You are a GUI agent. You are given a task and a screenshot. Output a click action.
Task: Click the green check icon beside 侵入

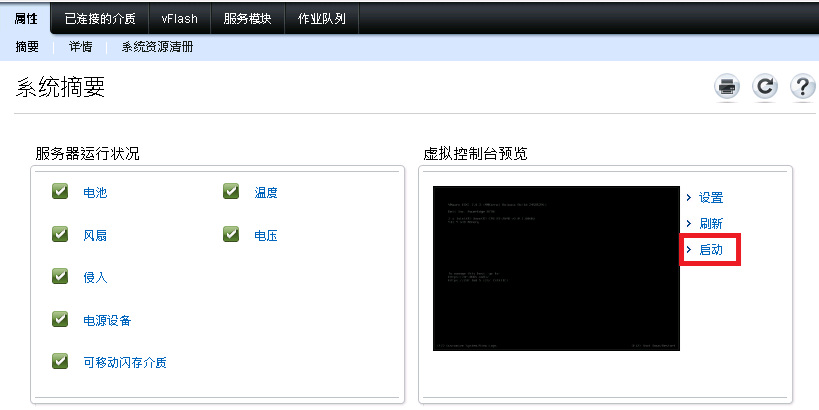pyautogui.click(x=60, y=277)
